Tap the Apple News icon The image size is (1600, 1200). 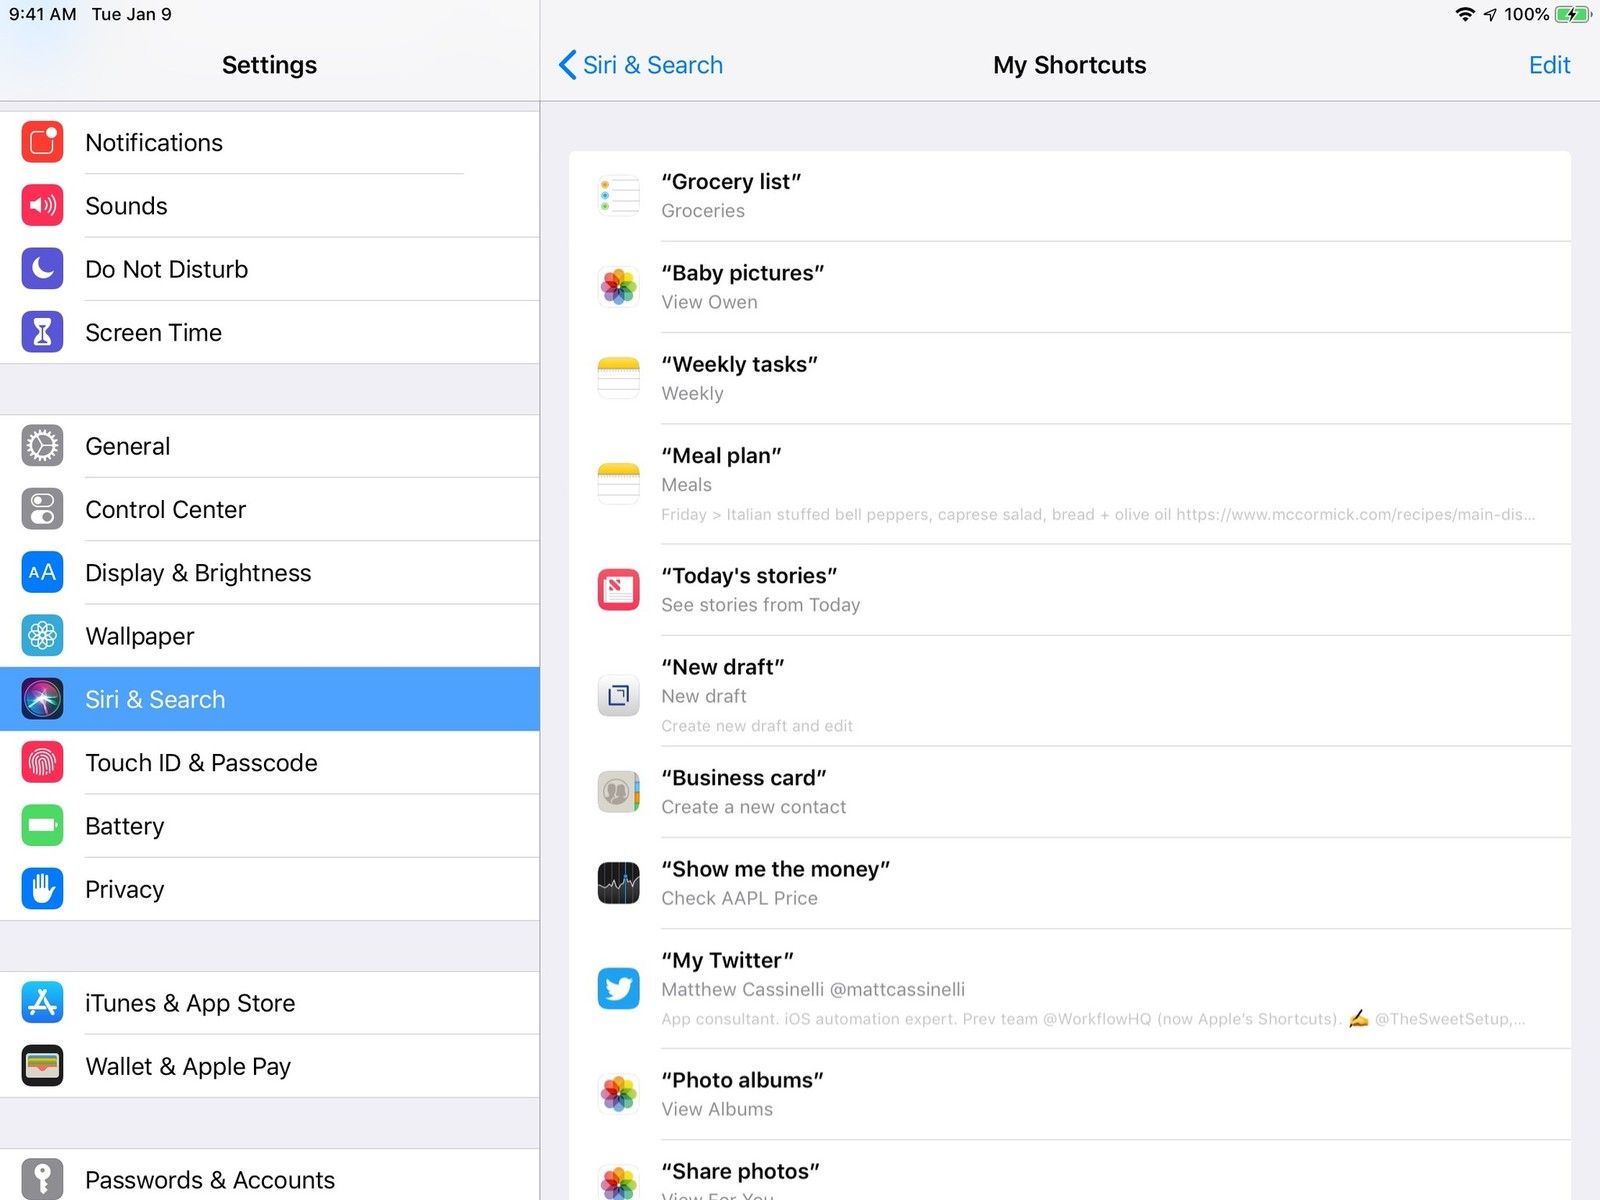click(618, 589)
